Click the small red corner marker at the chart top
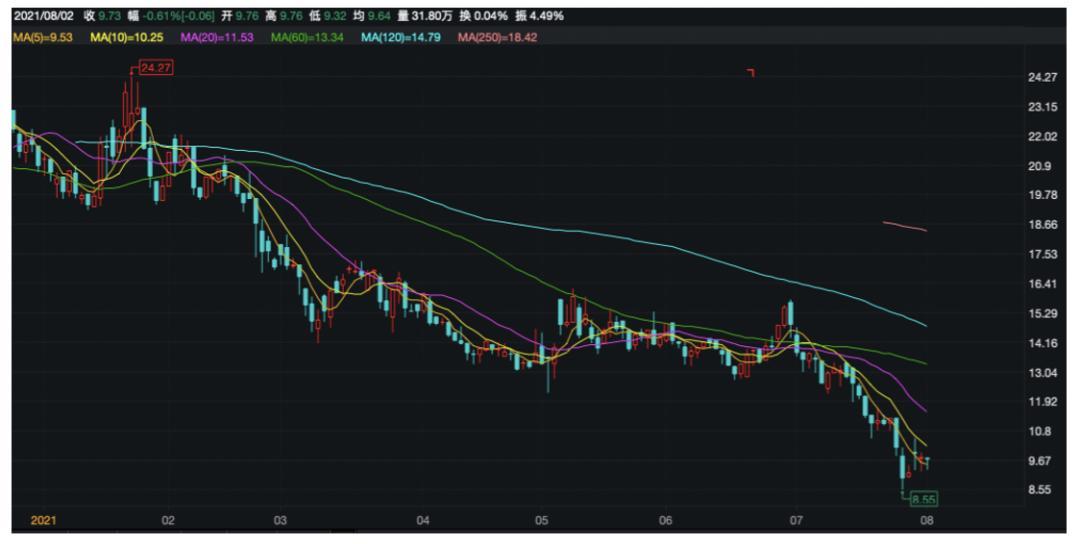Image resolution: width=1080 pixels, height=544 pixels. click(x=751, y=73)
